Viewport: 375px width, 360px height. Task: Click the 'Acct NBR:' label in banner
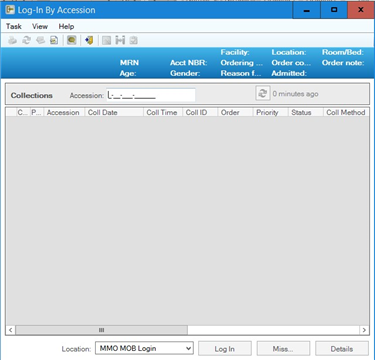point(189,63)
